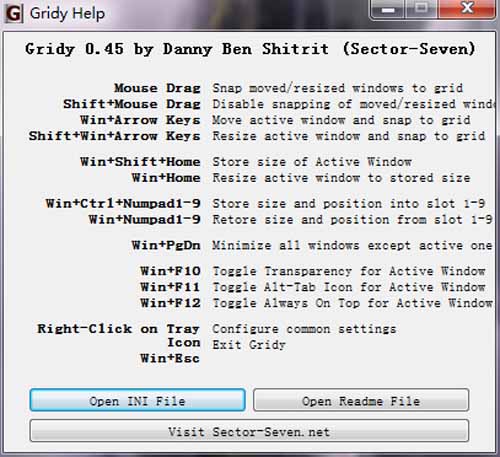Click the Exit Gridy description text

pos(249,345)
